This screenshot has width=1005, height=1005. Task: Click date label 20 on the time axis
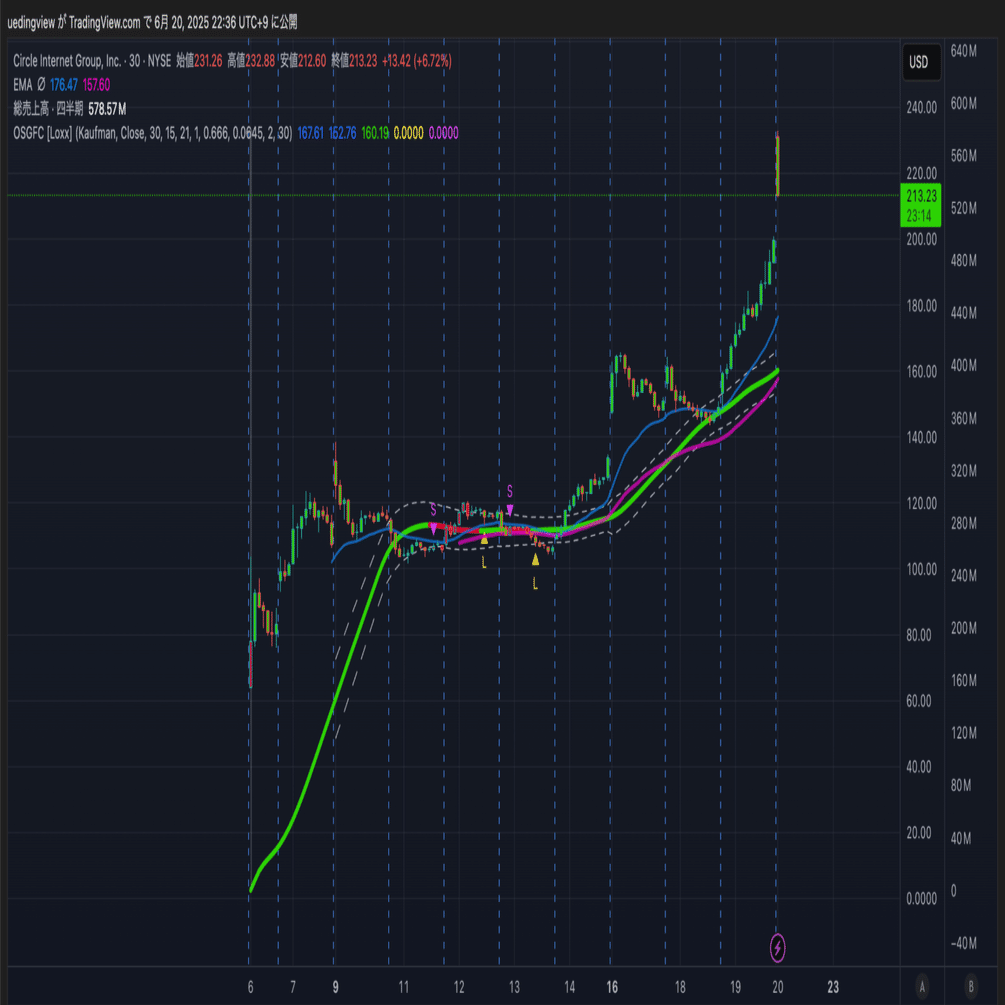point(777,987)
